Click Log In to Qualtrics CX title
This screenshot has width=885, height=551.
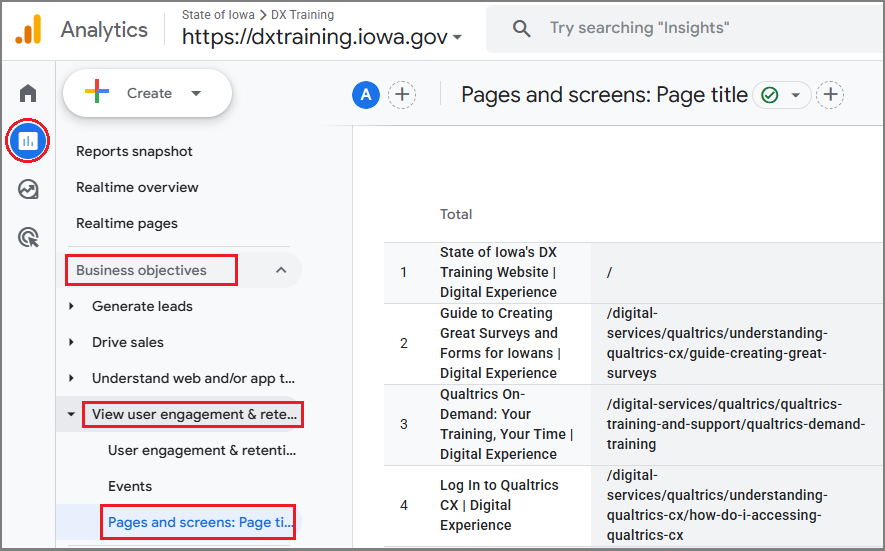point(499,505)
